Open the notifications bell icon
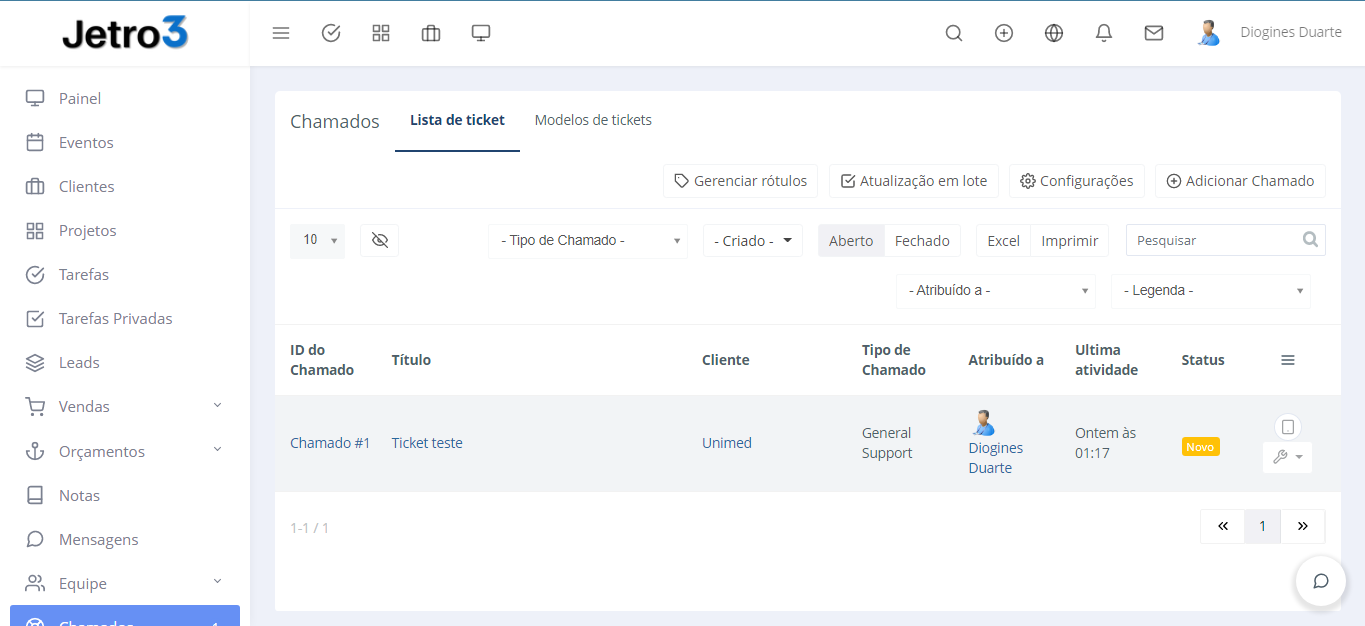 tap(1104, 33)
